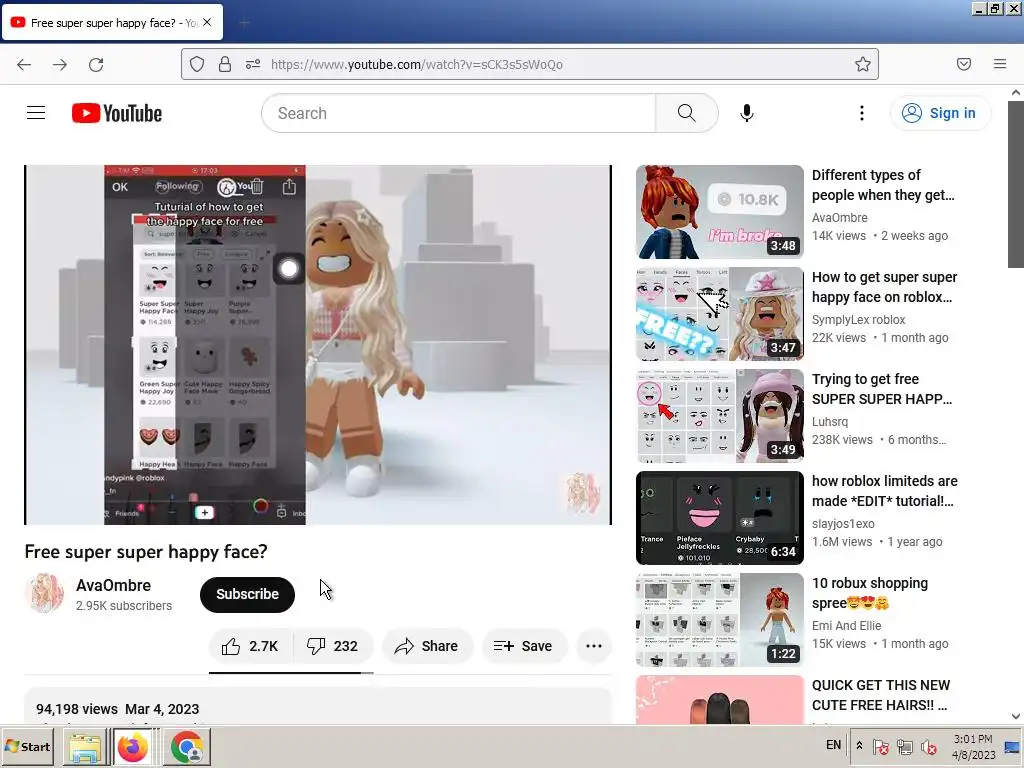Screen dimensions: 1024x768
Task: Launch Chrome from the taskbar
Action: click(187, 747)
